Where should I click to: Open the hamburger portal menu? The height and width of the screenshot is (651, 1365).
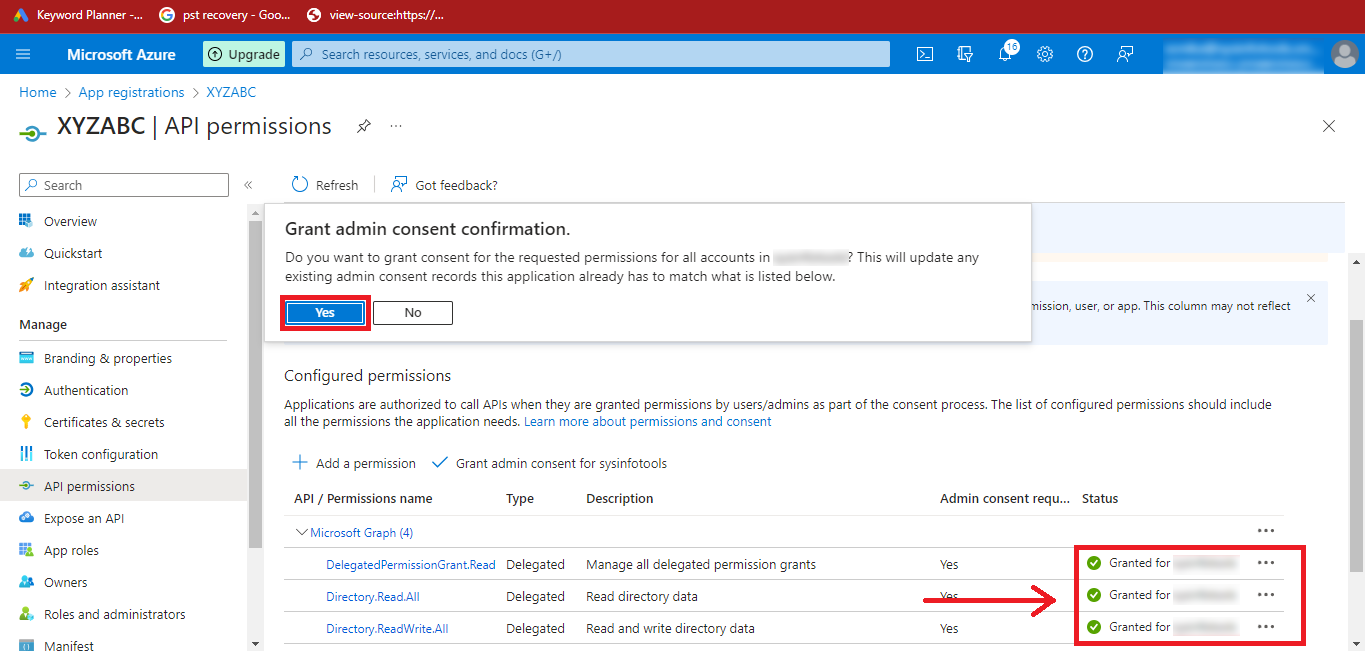(x=23, y=55)
